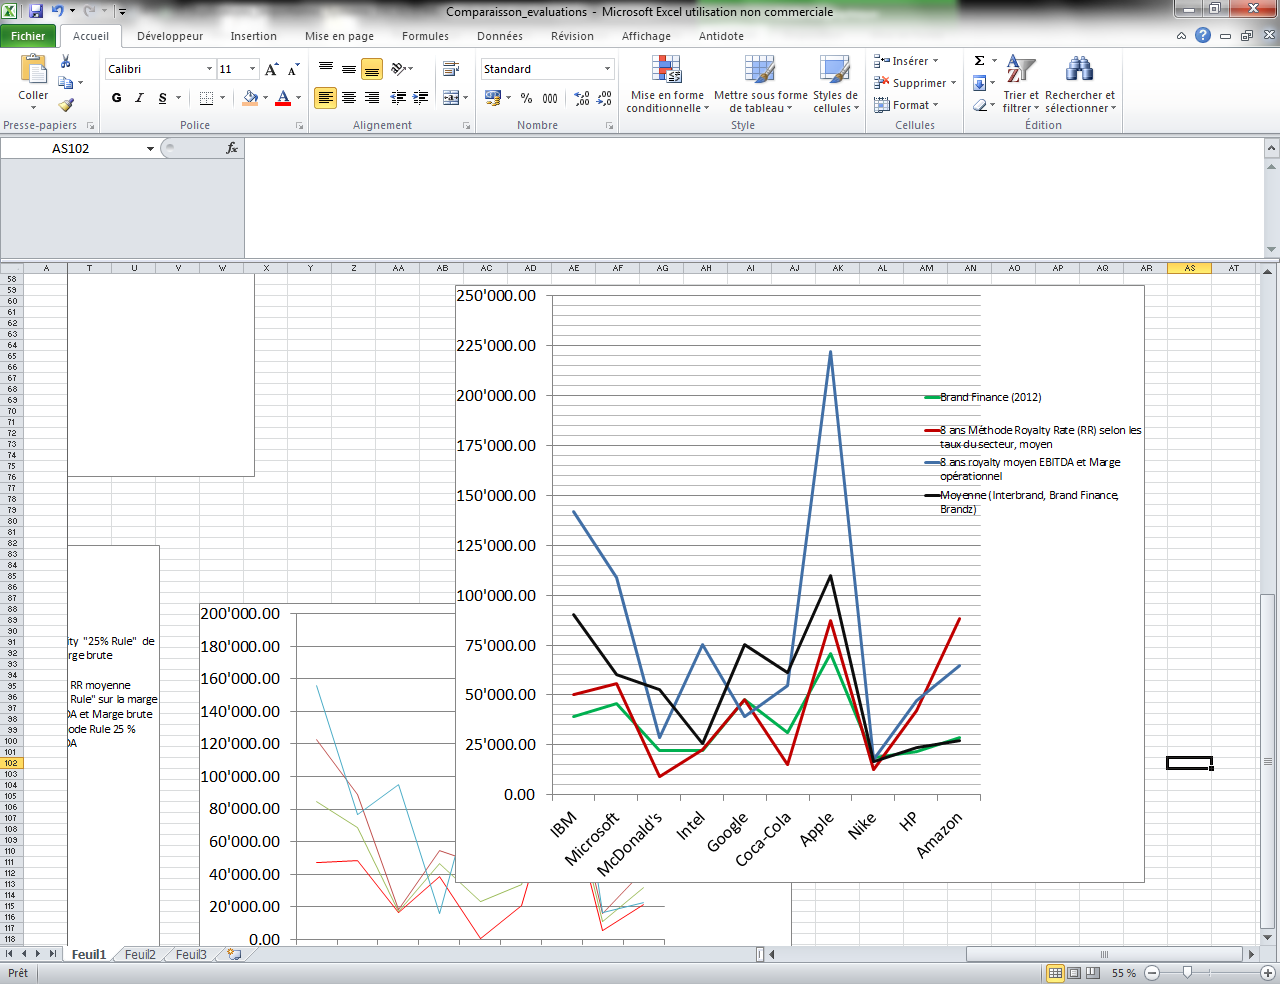Click the zoom slider handle in status bar

click(1187, 973)
